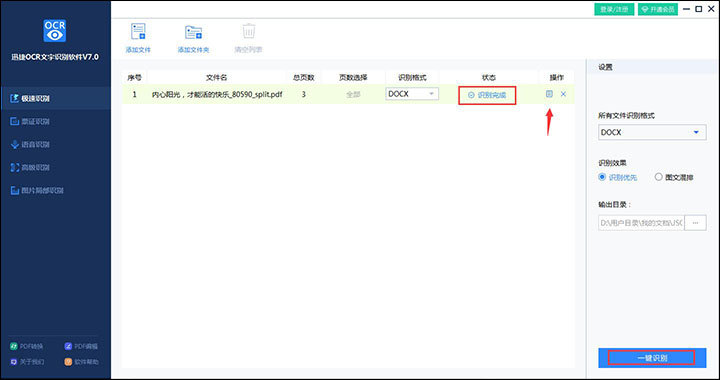Click the Clear List trash icon
The image size is (720, 380).
248,31
